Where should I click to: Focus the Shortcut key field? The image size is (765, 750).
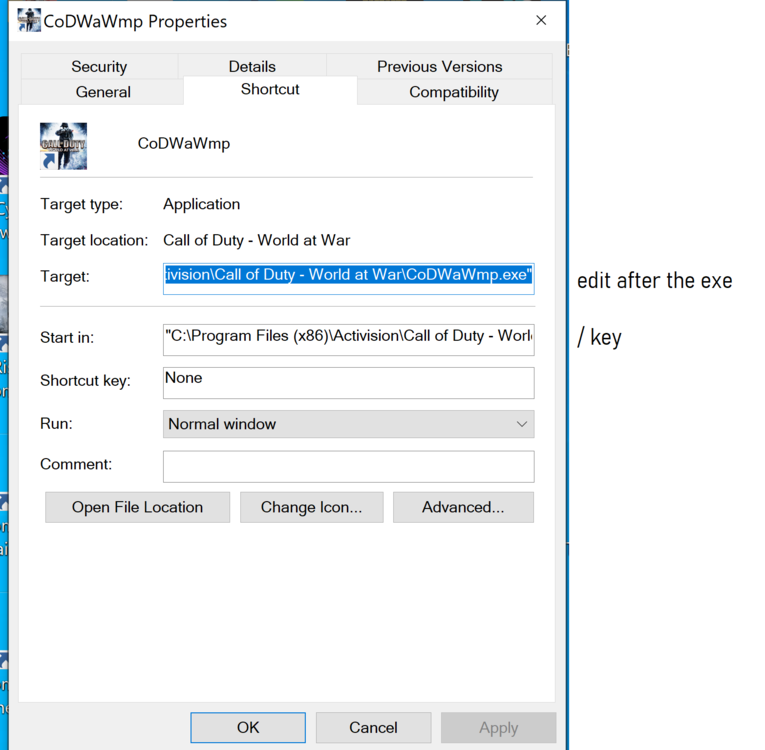pos(348,381)
